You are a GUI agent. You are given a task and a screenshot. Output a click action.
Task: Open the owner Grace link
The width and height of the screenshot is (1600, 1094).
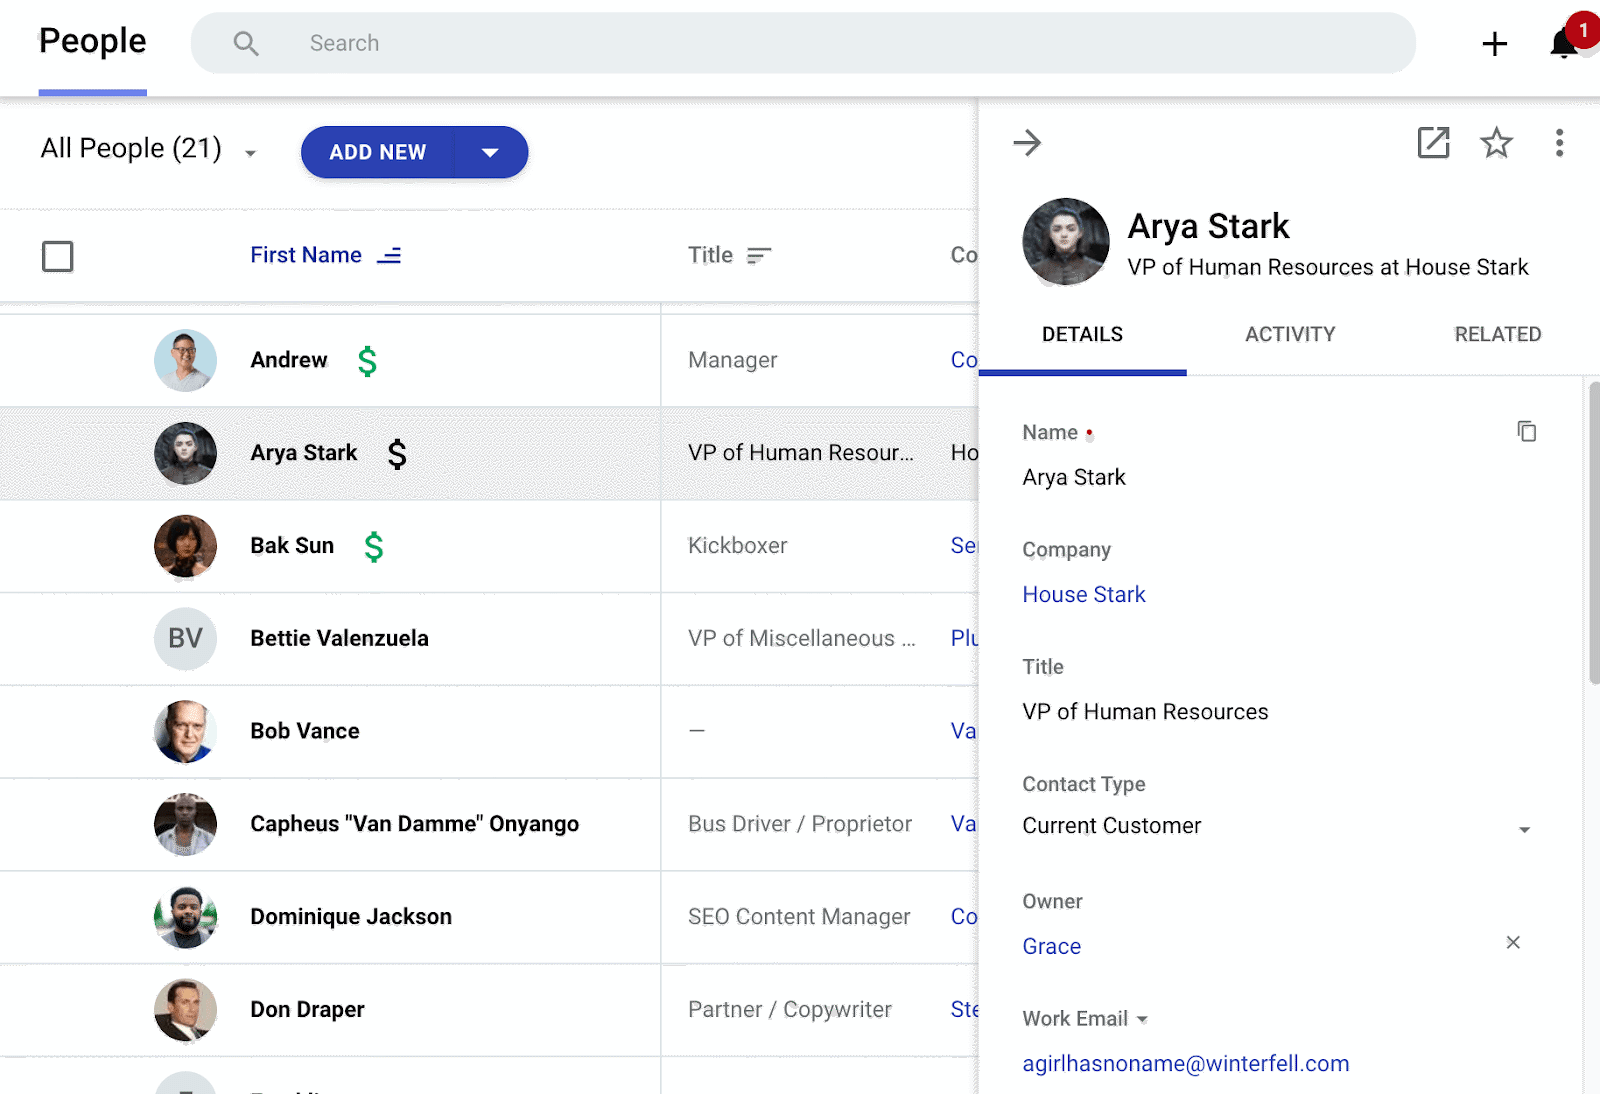coord(1051,946)
